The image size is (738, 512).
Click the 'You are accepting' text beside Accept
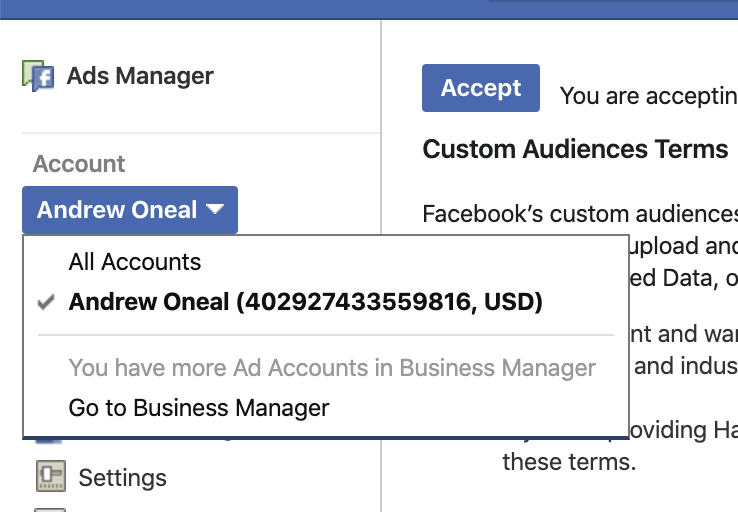pyautogui.click(x=649, y=96)
